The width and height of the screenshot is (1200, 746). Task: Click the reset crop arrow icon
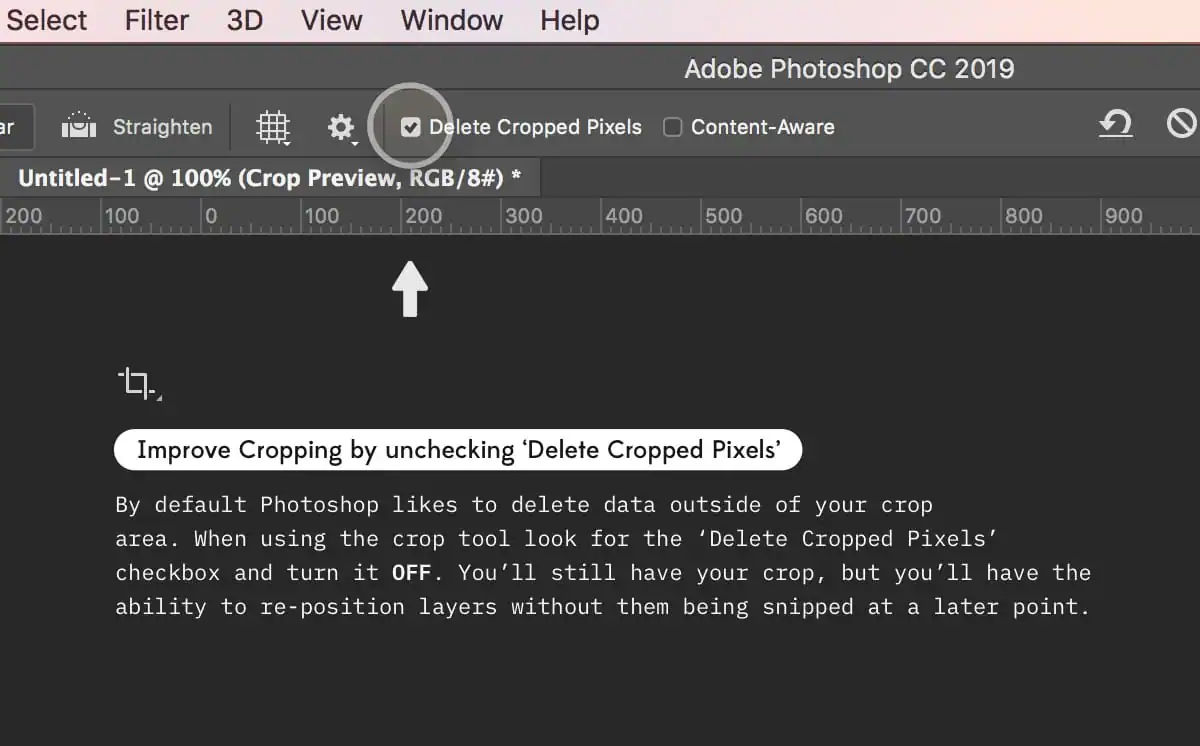[x=1115, y=124]
